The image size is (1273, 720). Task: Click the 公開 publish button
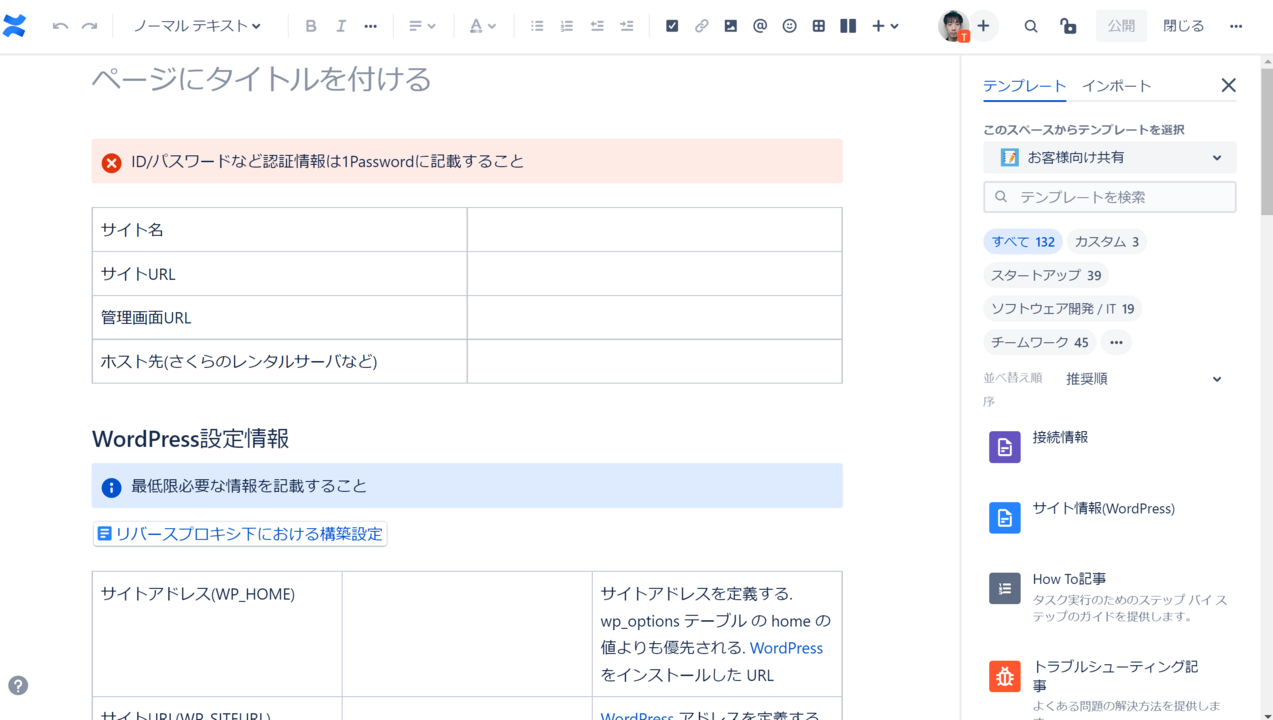pos(1121,26)
